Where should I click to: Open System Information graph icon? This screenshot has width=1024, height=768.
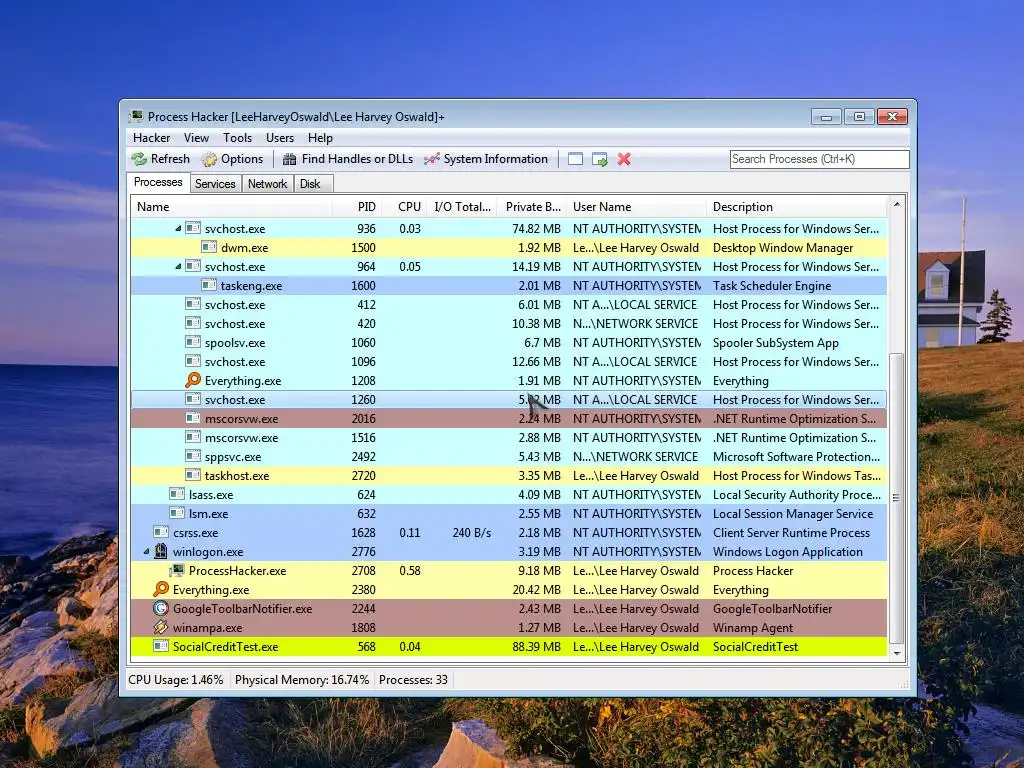[432, 159]
